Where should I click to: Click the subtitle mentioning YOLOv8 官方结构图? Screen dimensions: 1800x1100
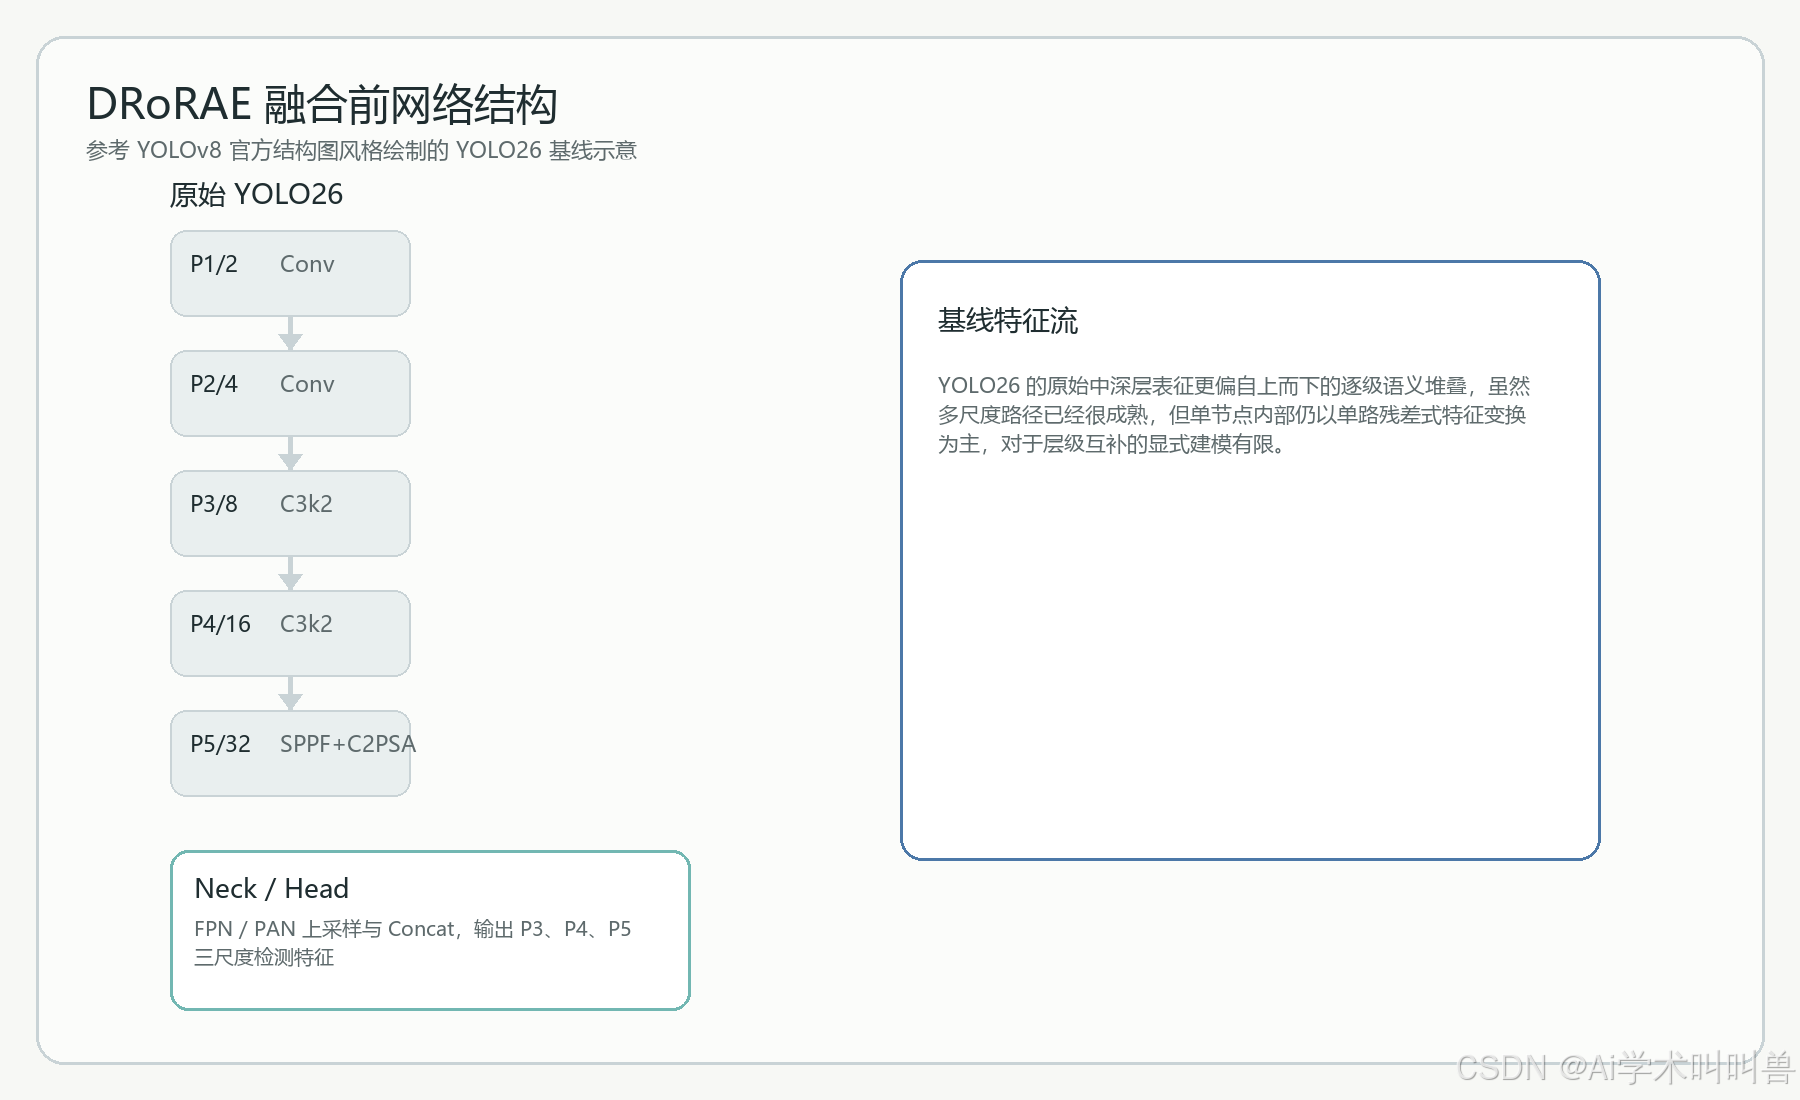tap(361, 150)
